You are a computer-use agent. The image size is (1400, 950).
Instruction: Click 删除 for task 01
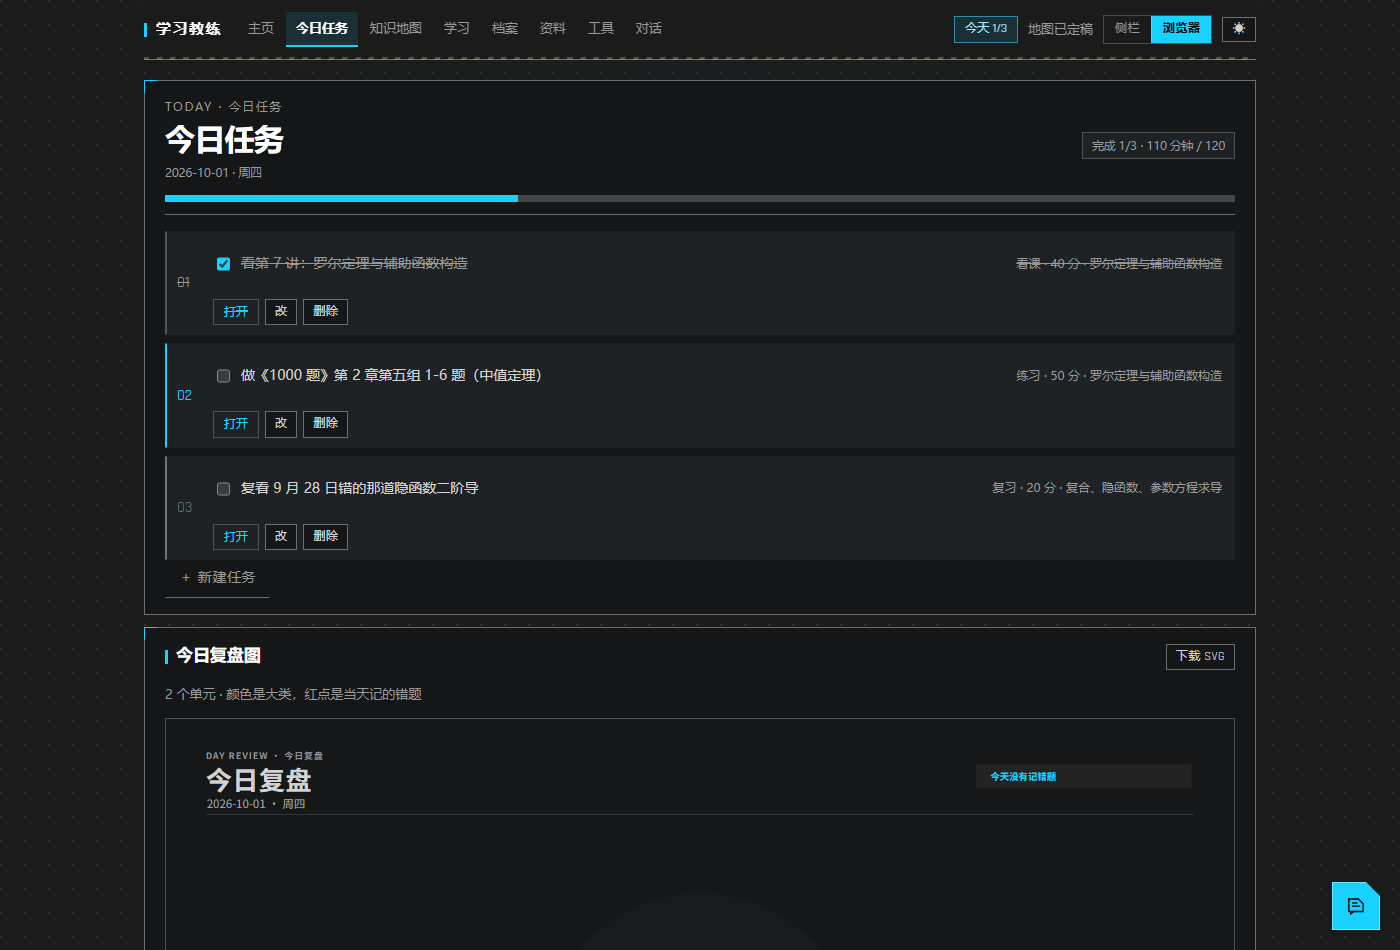pyautogui.click(x=325, y=312)
